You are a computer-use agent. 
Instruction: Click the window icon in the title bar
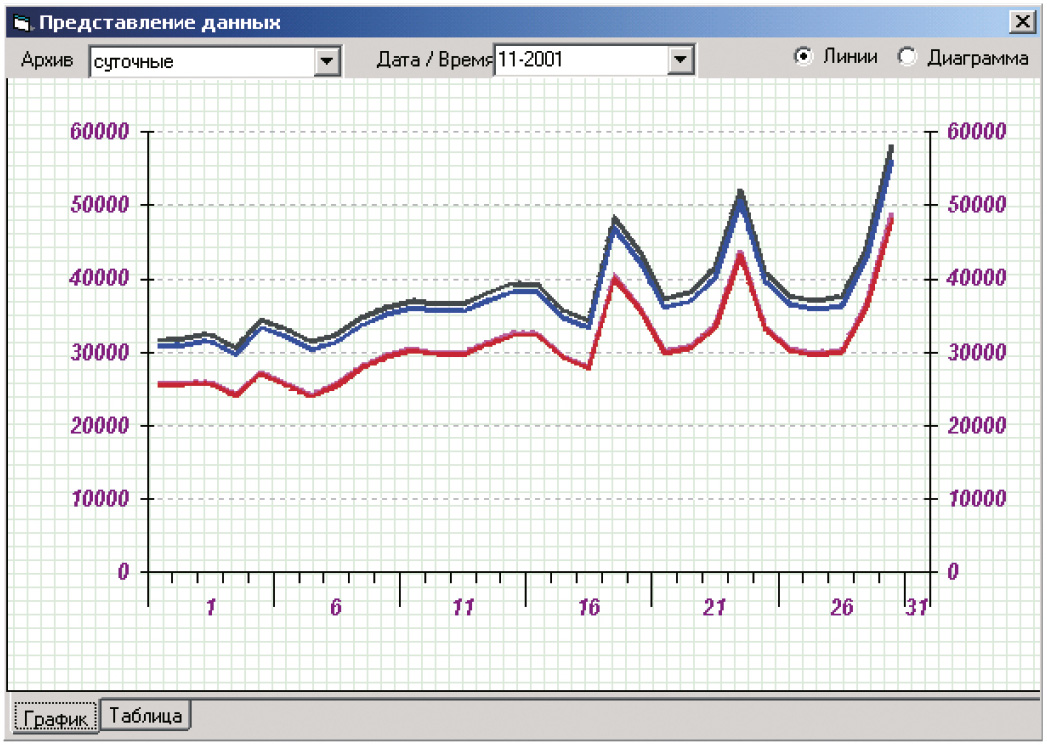[x=21, y=23]
